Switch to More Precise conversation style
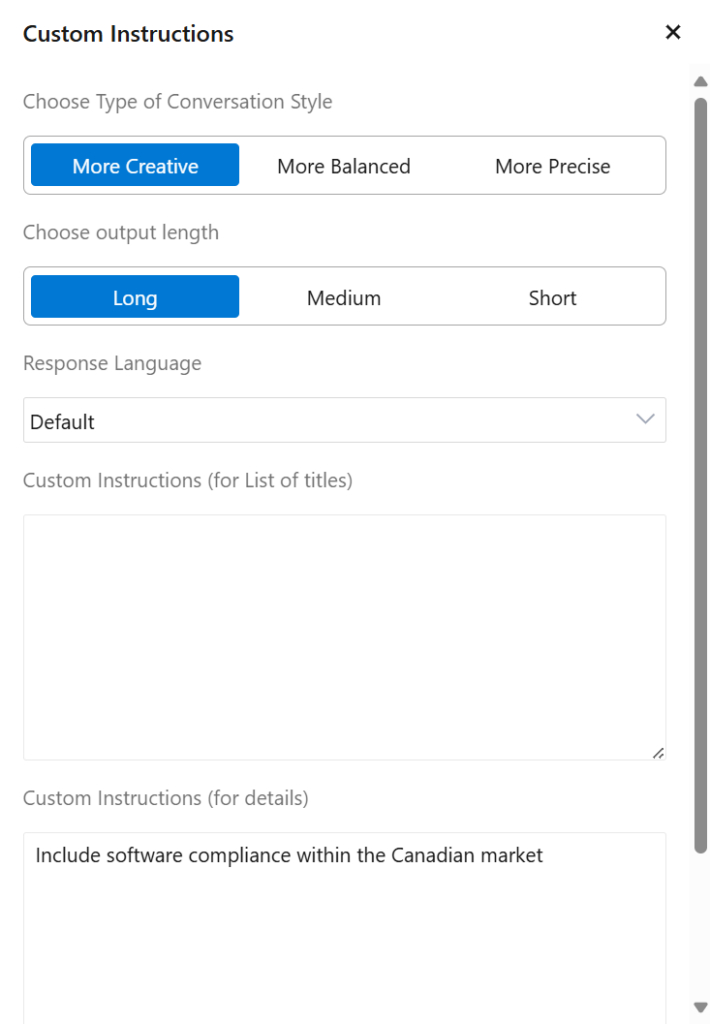710x1024 pixels. [552, 165]
